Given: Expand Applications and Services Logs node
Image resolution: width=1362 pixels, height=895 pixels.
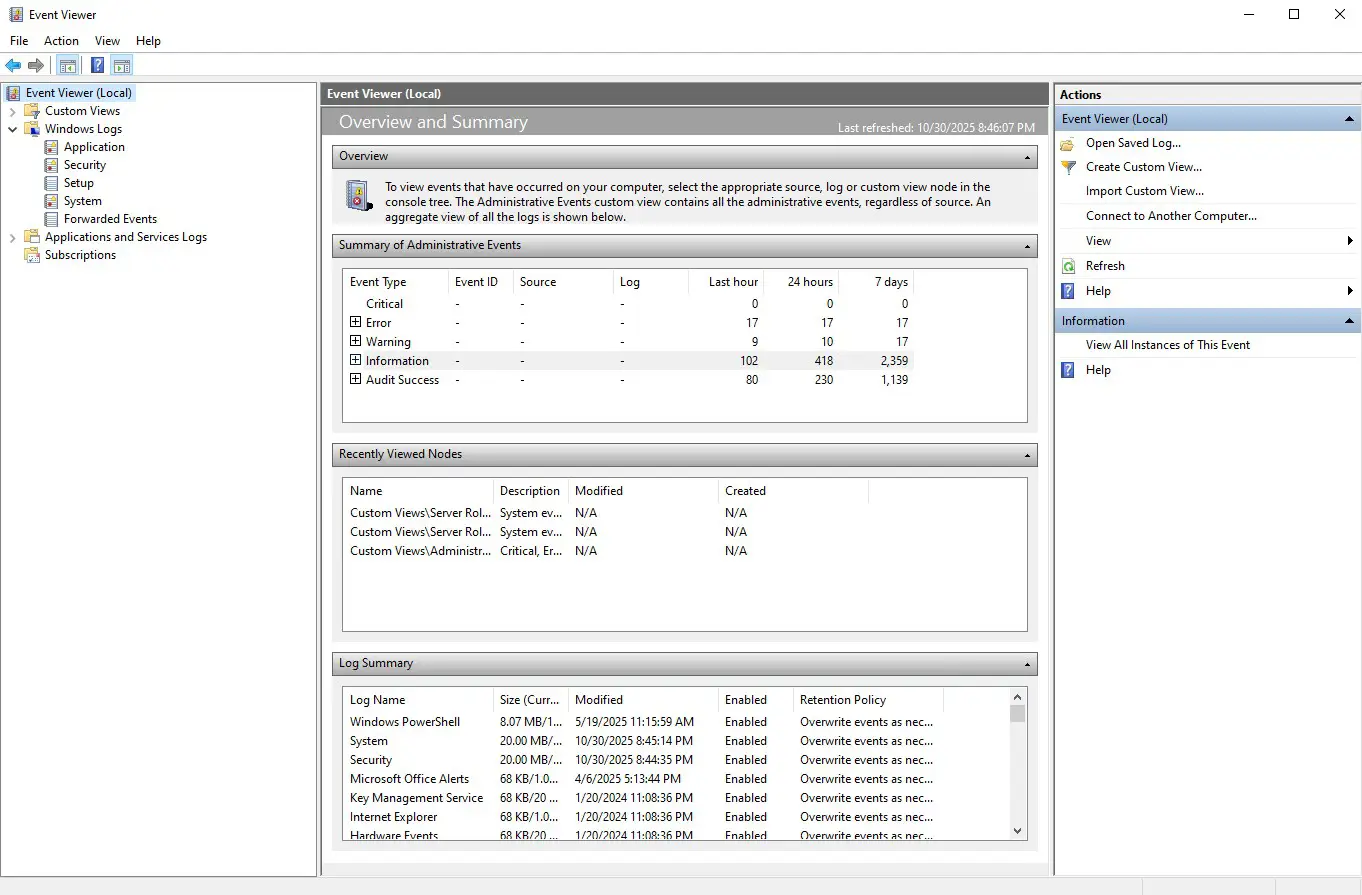Looking at the screenshot, I should 13,237.
